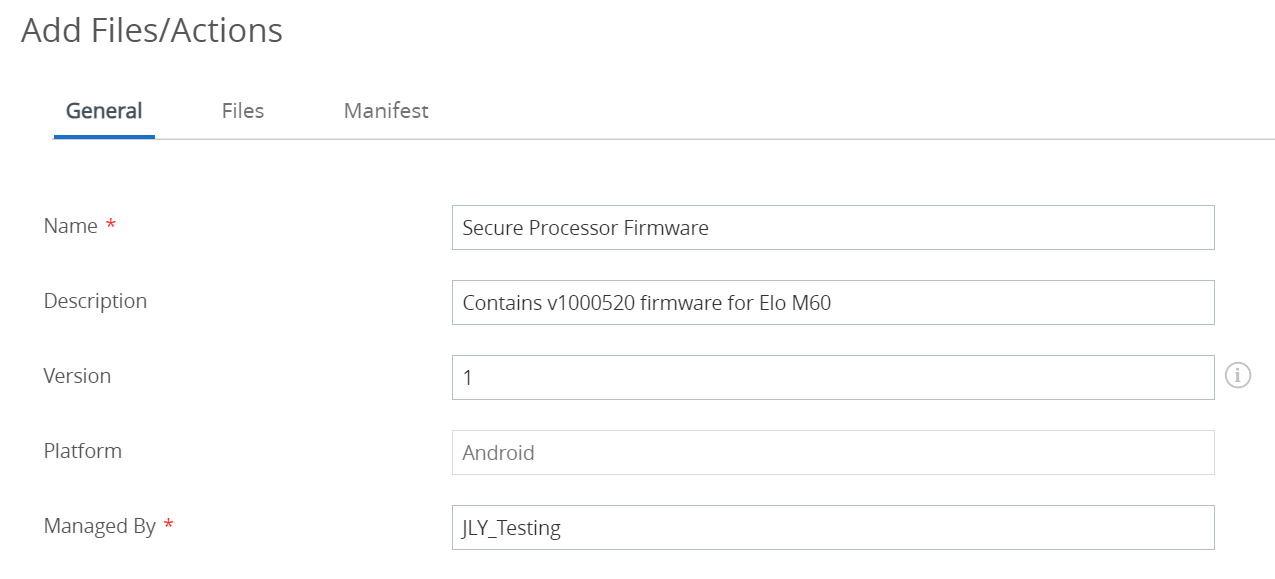Click the Managed By field label
The image size is (1275, 579).
100,526
